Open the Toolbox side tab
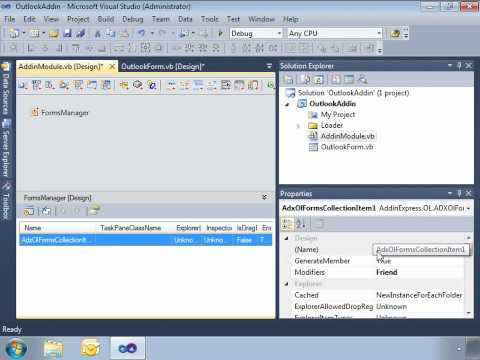The width and height of the screenshot is (480, 360). tap(6, 201)
